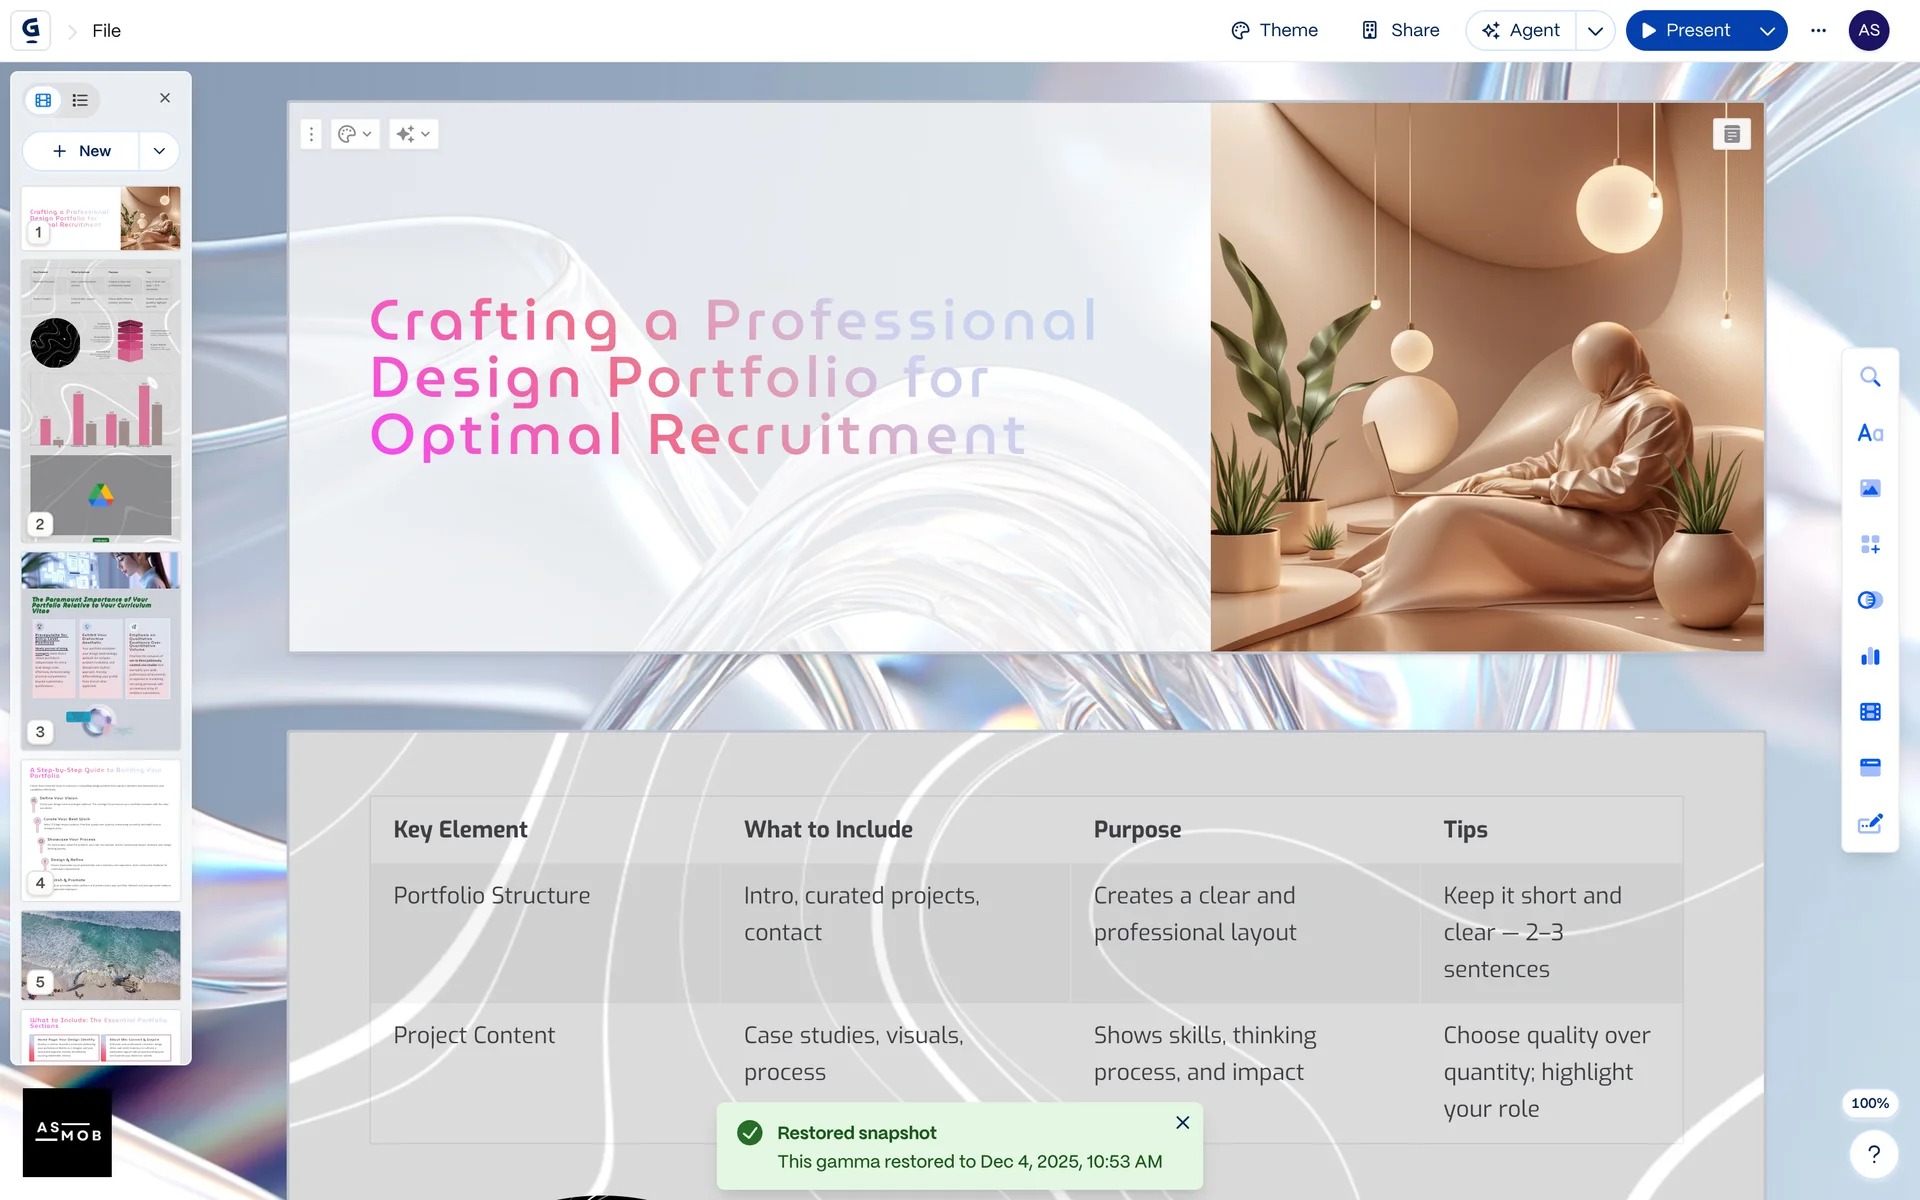Click the card notes icon on title card

pos(1732,134)
